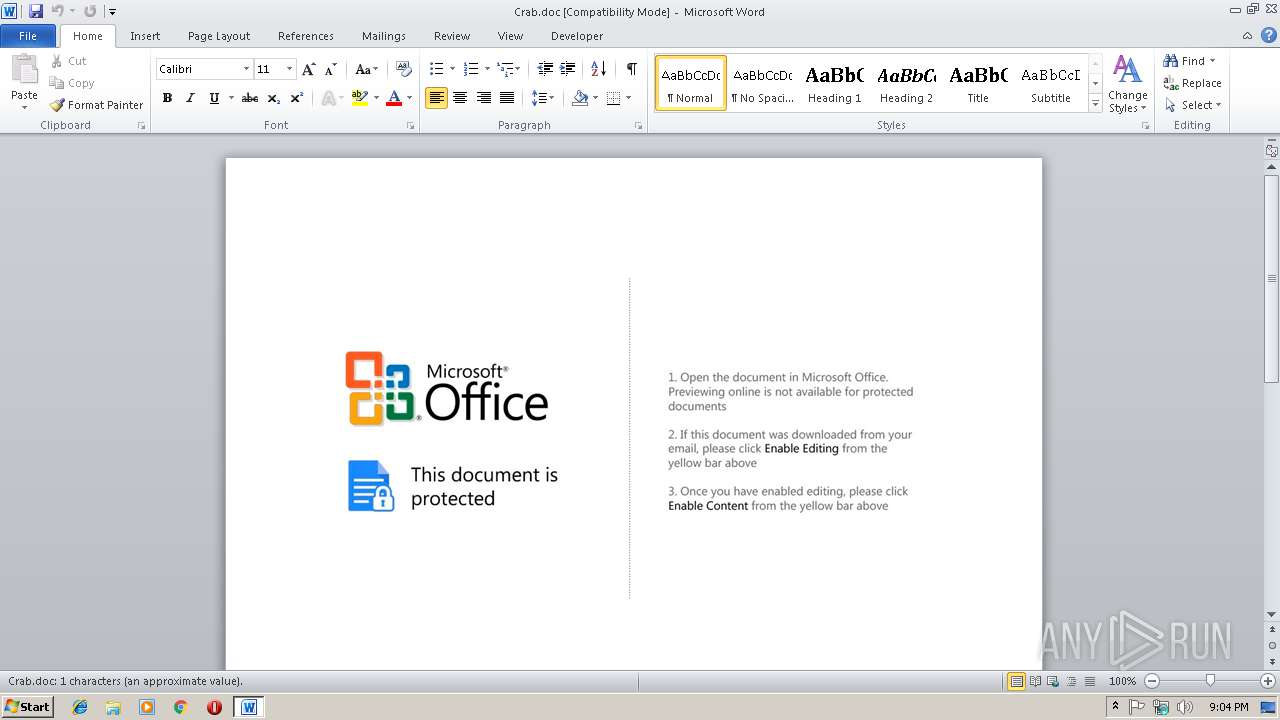Toggle Align Text Left
1280x720 pixels.
pyautogui.click(x=436, y=98)
